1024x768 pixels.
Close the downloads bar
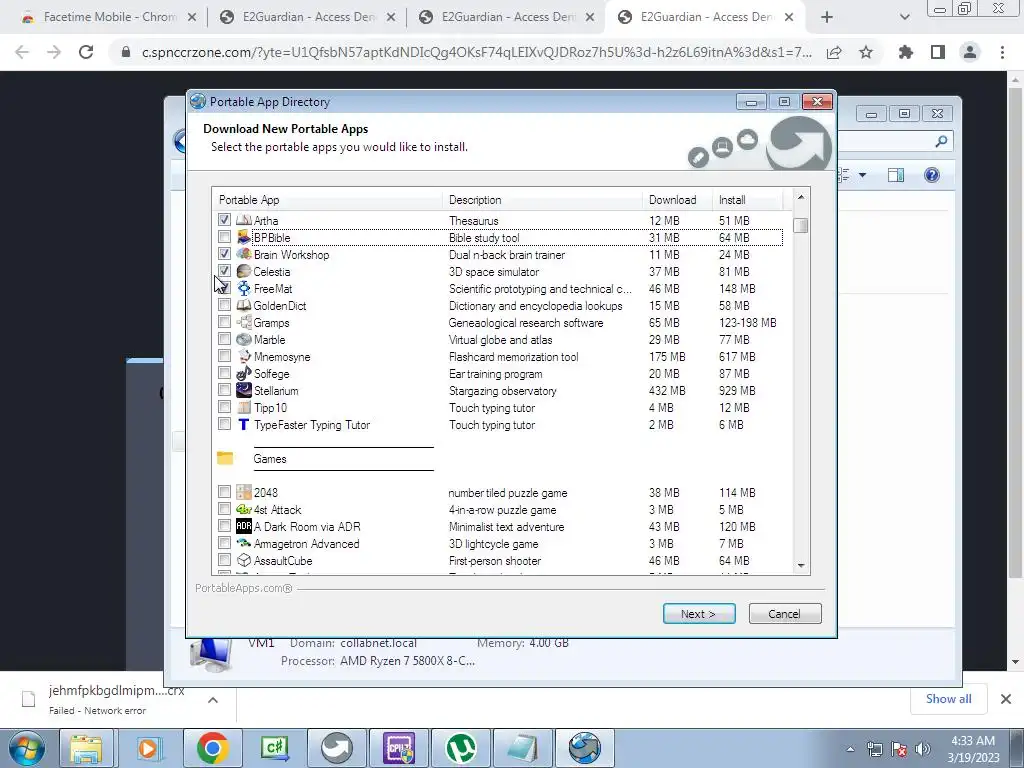click(x=1006, y=699)
